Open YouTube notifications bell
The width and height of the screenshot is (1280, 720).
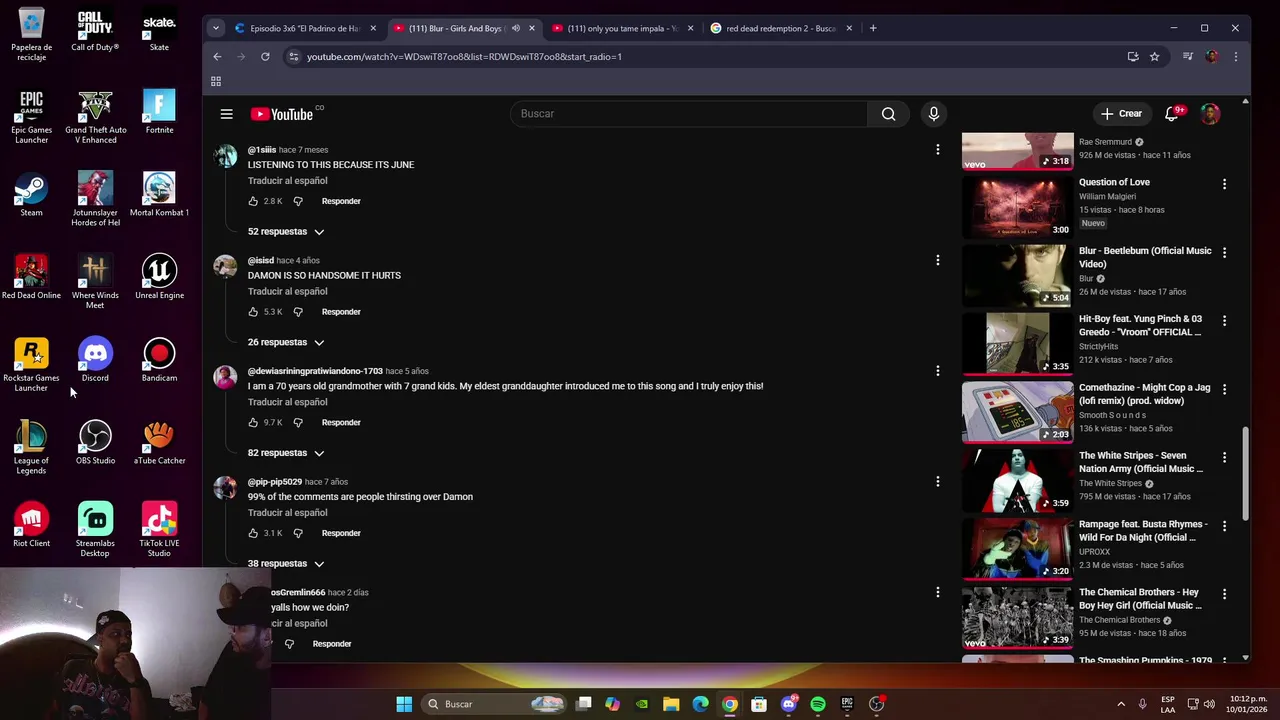pos(1172,113)
